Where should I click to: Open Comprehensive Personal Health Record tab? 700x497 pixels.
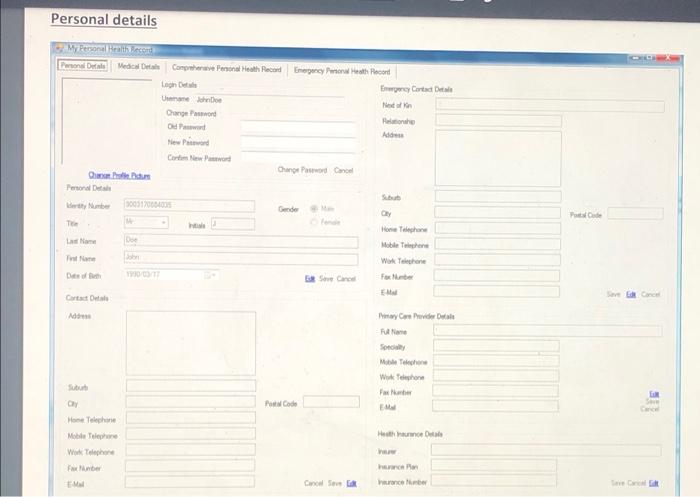[x=226, y=69]
